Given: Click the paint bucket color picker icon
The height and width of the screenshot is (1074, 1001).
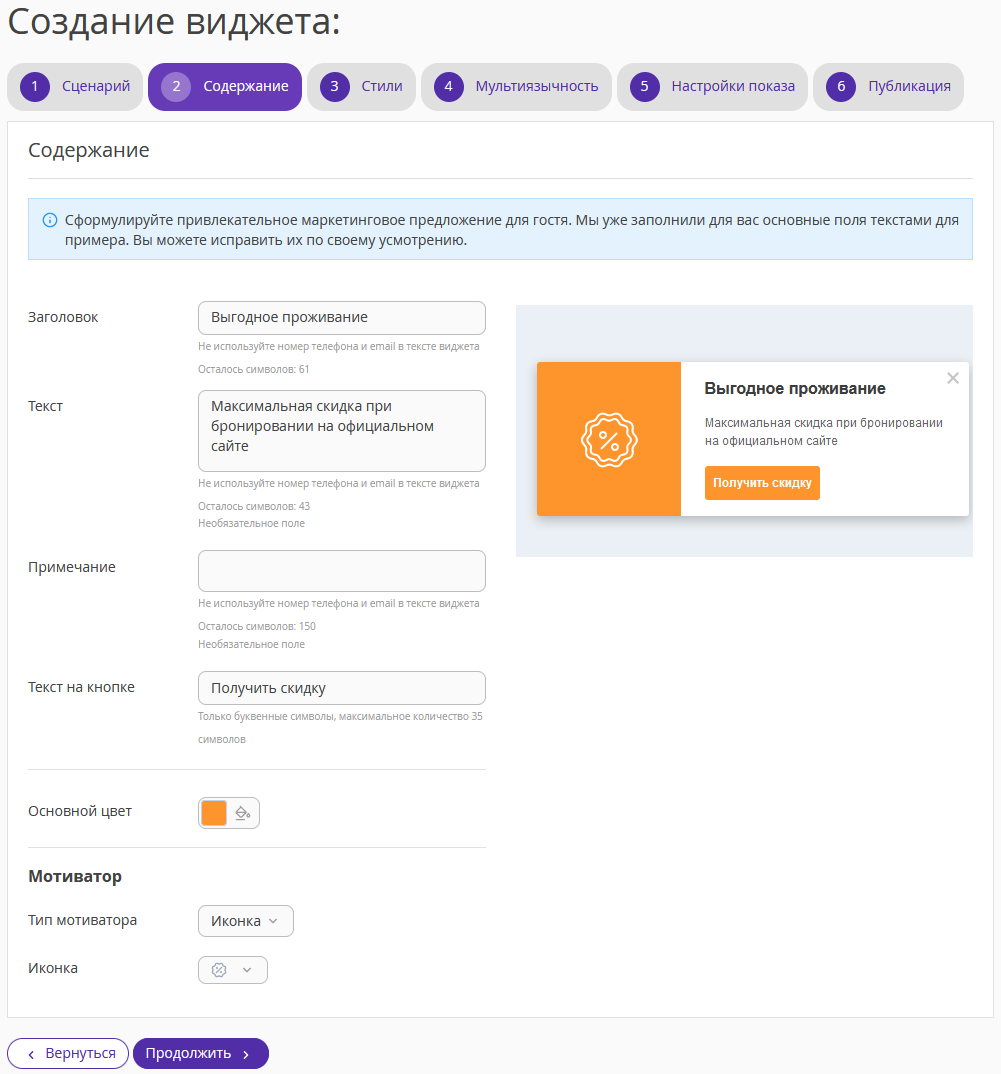Looking at the screenshot, I should (x=243, y=813).
